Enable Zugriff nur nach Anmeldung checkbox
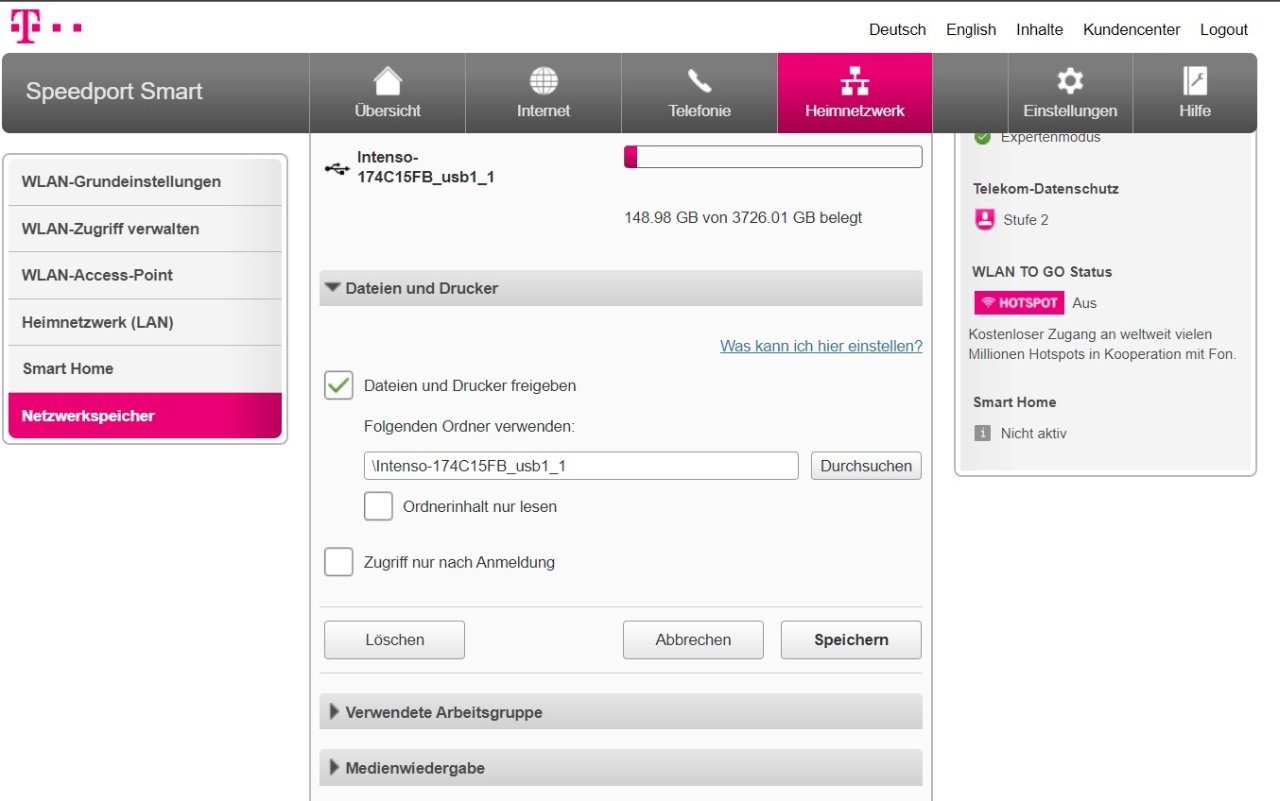The width and height of the screenshot is (1280, 801). click(x=339, y=562)
